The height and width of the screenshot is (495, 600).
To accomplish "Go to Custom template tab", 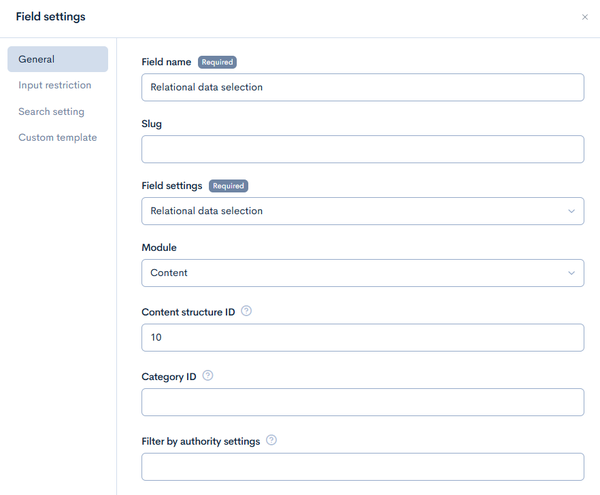I will (57, 138).
